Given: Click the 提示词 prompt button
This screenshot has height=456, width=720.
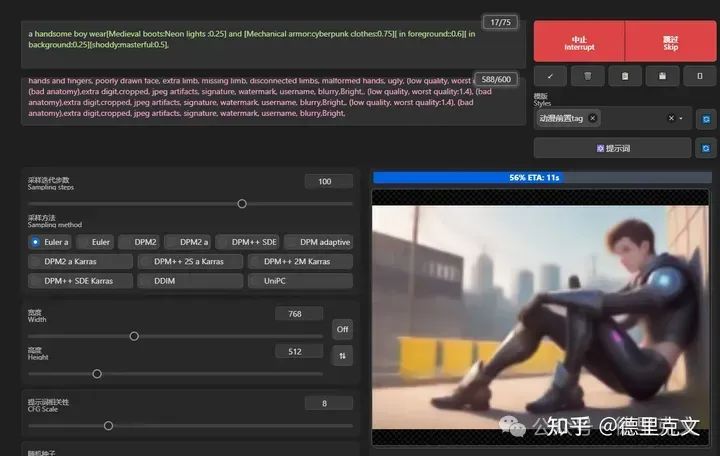Looking at the screenshot, I should click(x=613, y=148).
